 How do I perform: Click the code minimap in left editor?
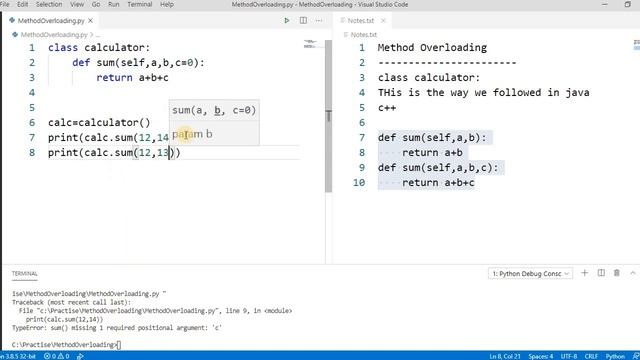click(311, 44)
